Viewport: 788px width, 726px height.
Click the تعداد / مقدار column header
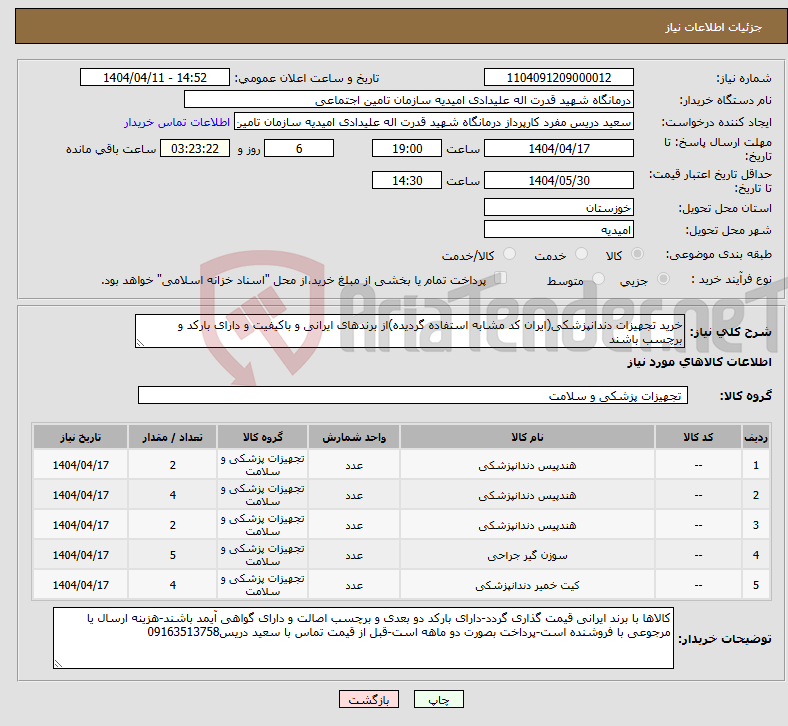coord(172,437)
